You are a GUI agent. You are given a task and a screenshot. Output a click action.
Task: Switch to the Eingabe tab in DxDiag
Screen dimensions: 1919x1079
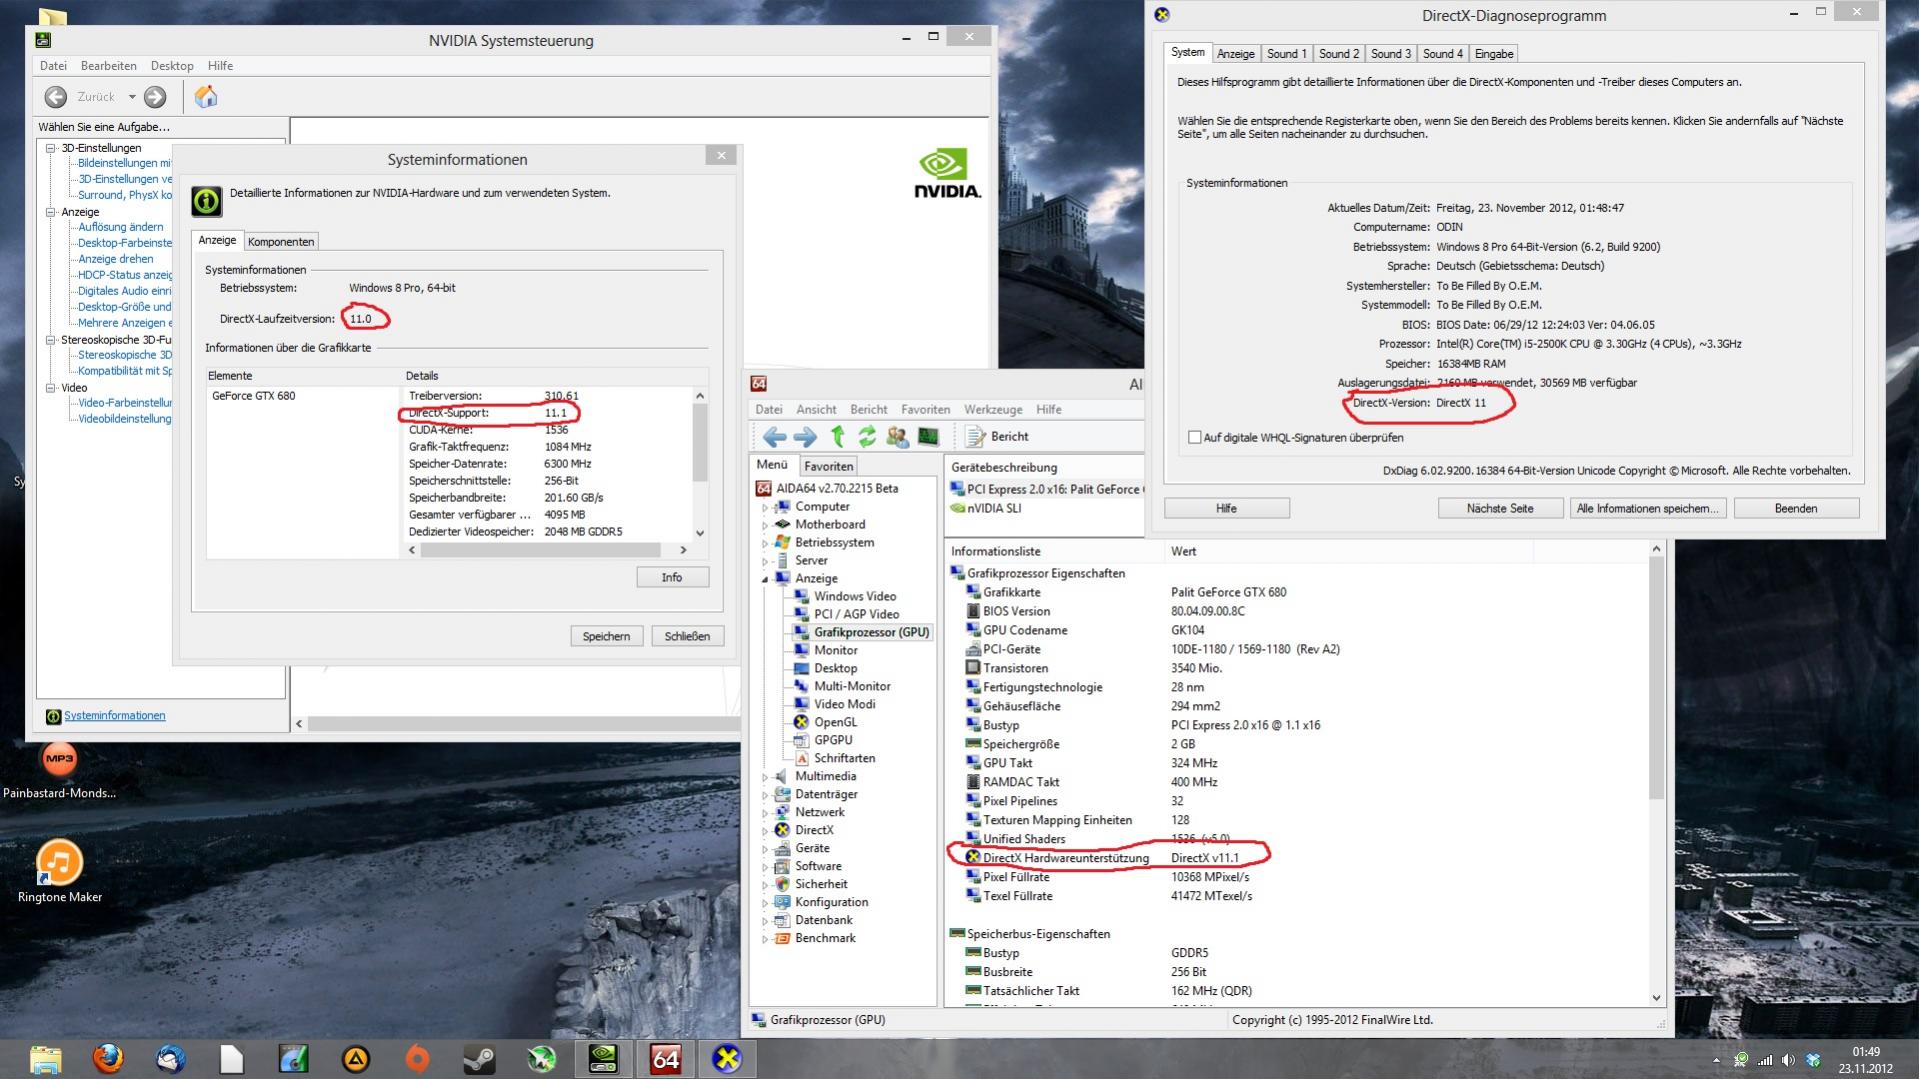point(1494,54)
